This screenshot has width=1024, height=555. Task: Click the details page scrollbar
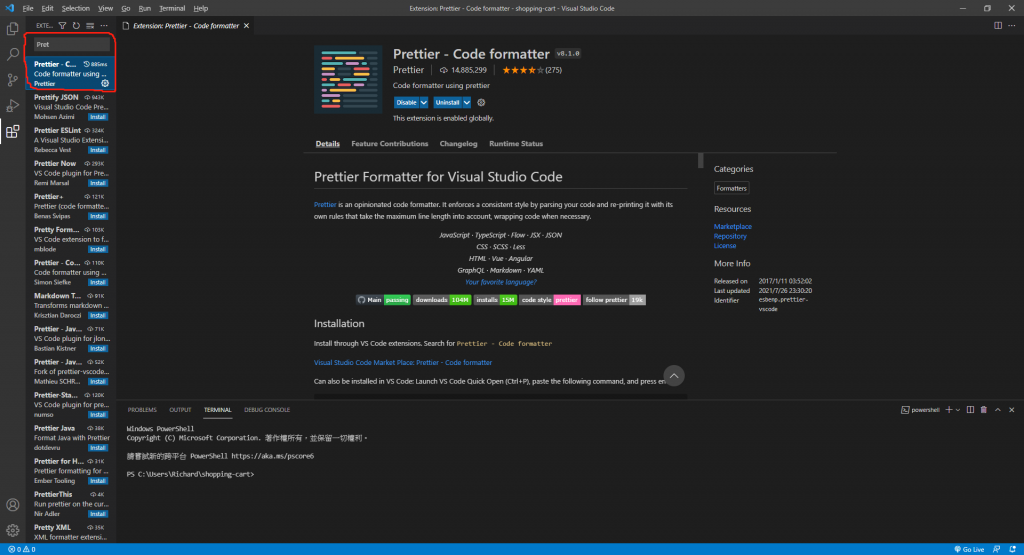700,161
